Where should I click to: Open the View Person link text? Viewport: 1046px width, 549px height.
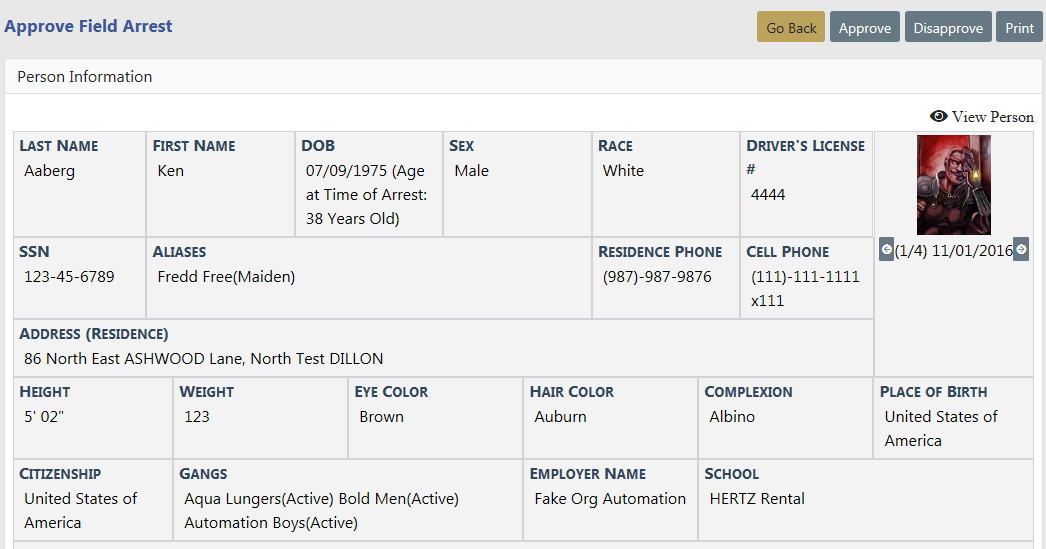tap(992, 117)
